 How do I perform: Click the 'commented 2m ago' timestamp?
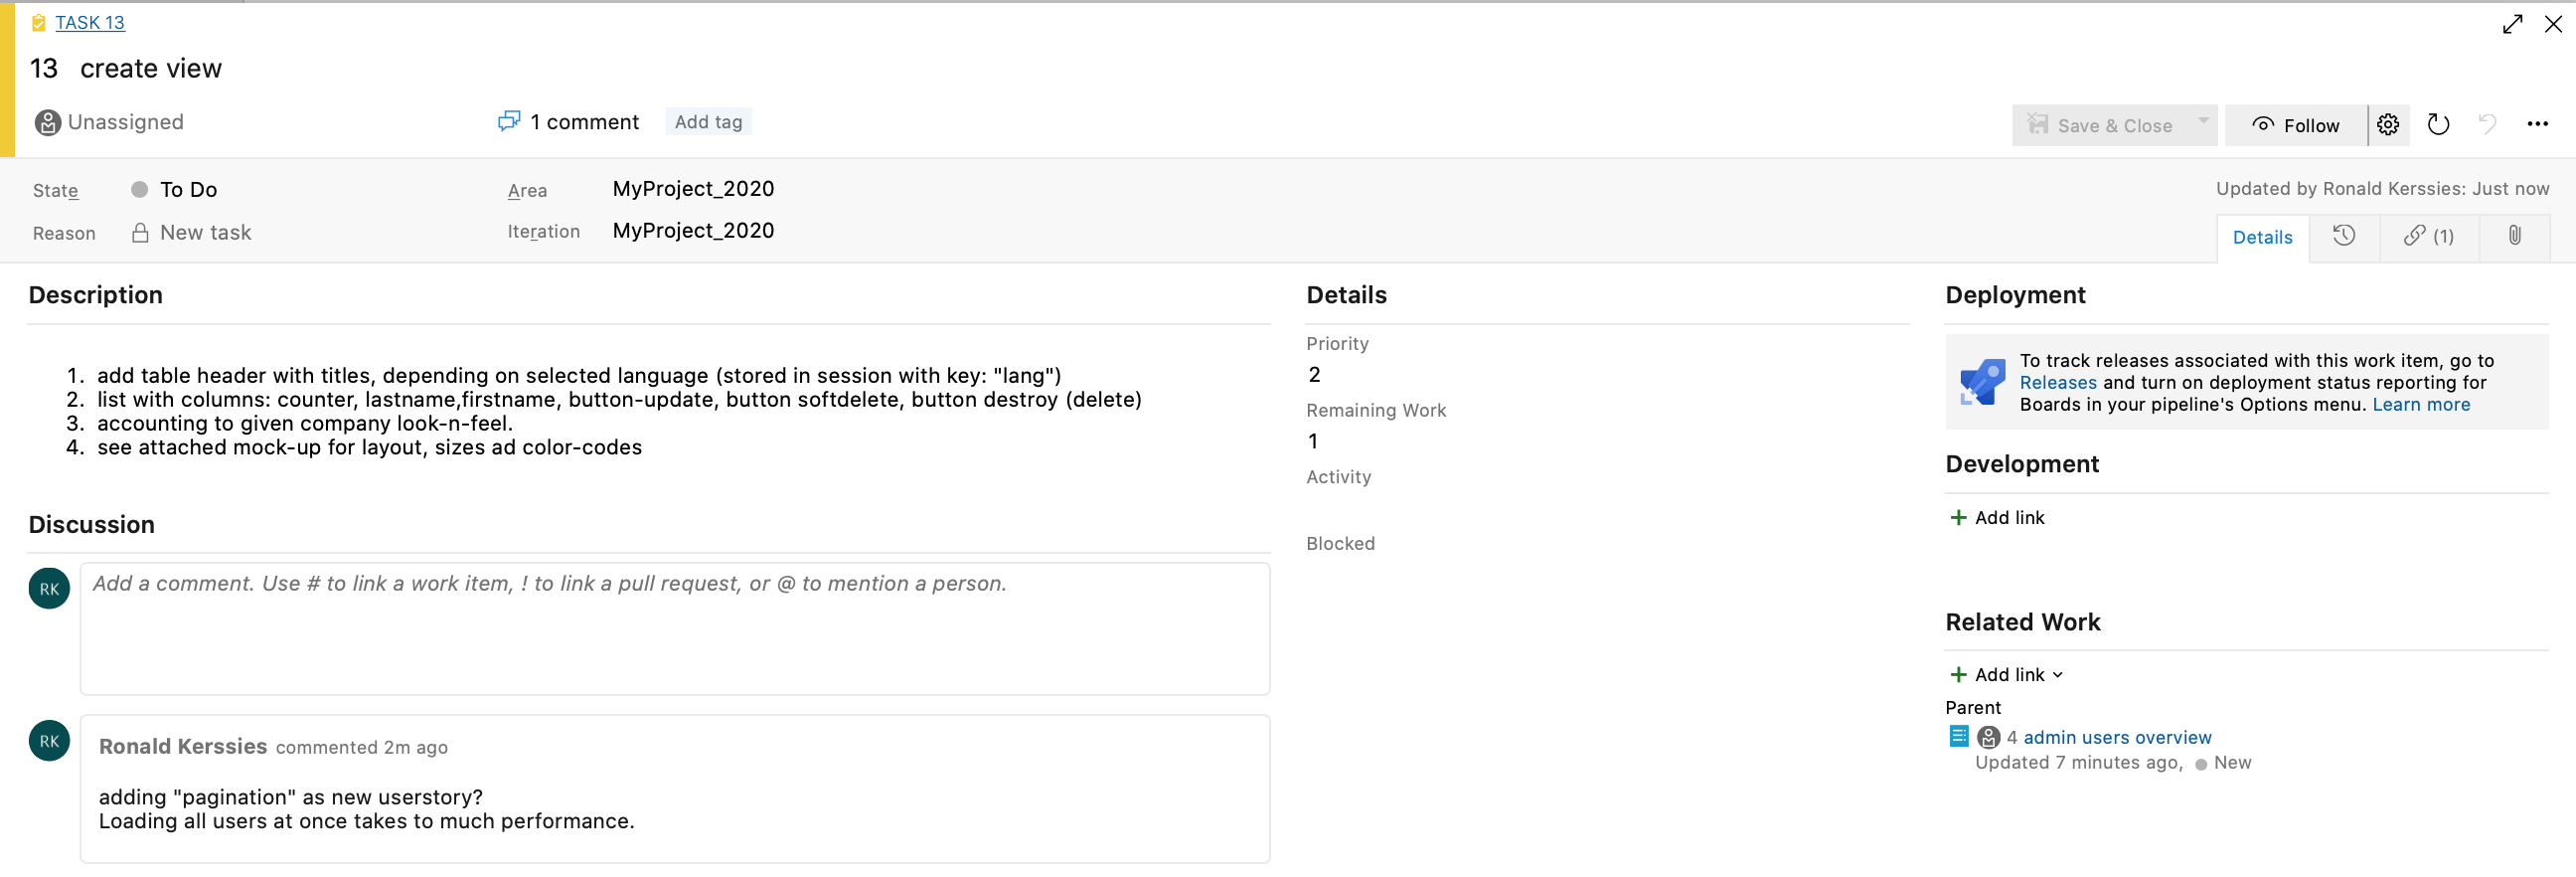point(362,747)
